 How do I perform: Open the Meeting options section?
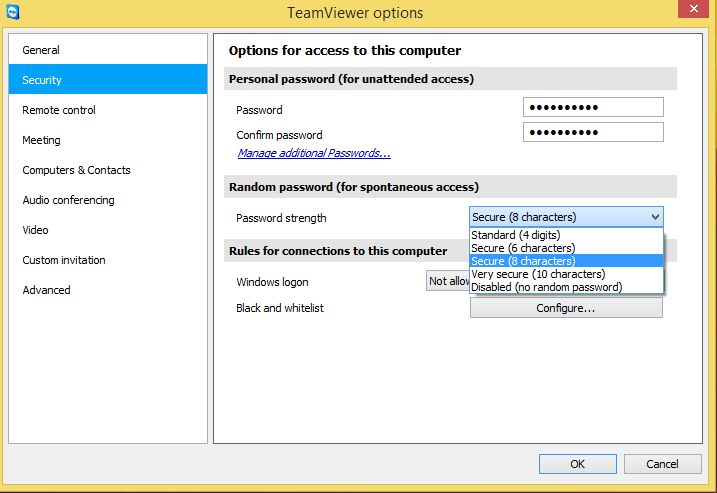[42, 140]
